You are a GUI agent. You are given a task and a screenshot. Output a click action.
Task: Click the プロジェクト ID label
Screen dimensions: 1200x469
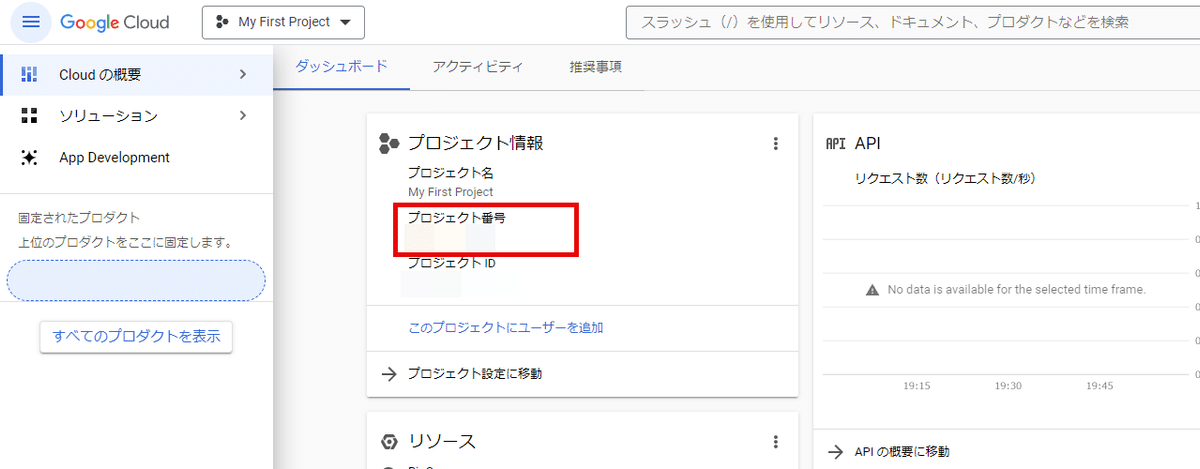click(452, 263)
